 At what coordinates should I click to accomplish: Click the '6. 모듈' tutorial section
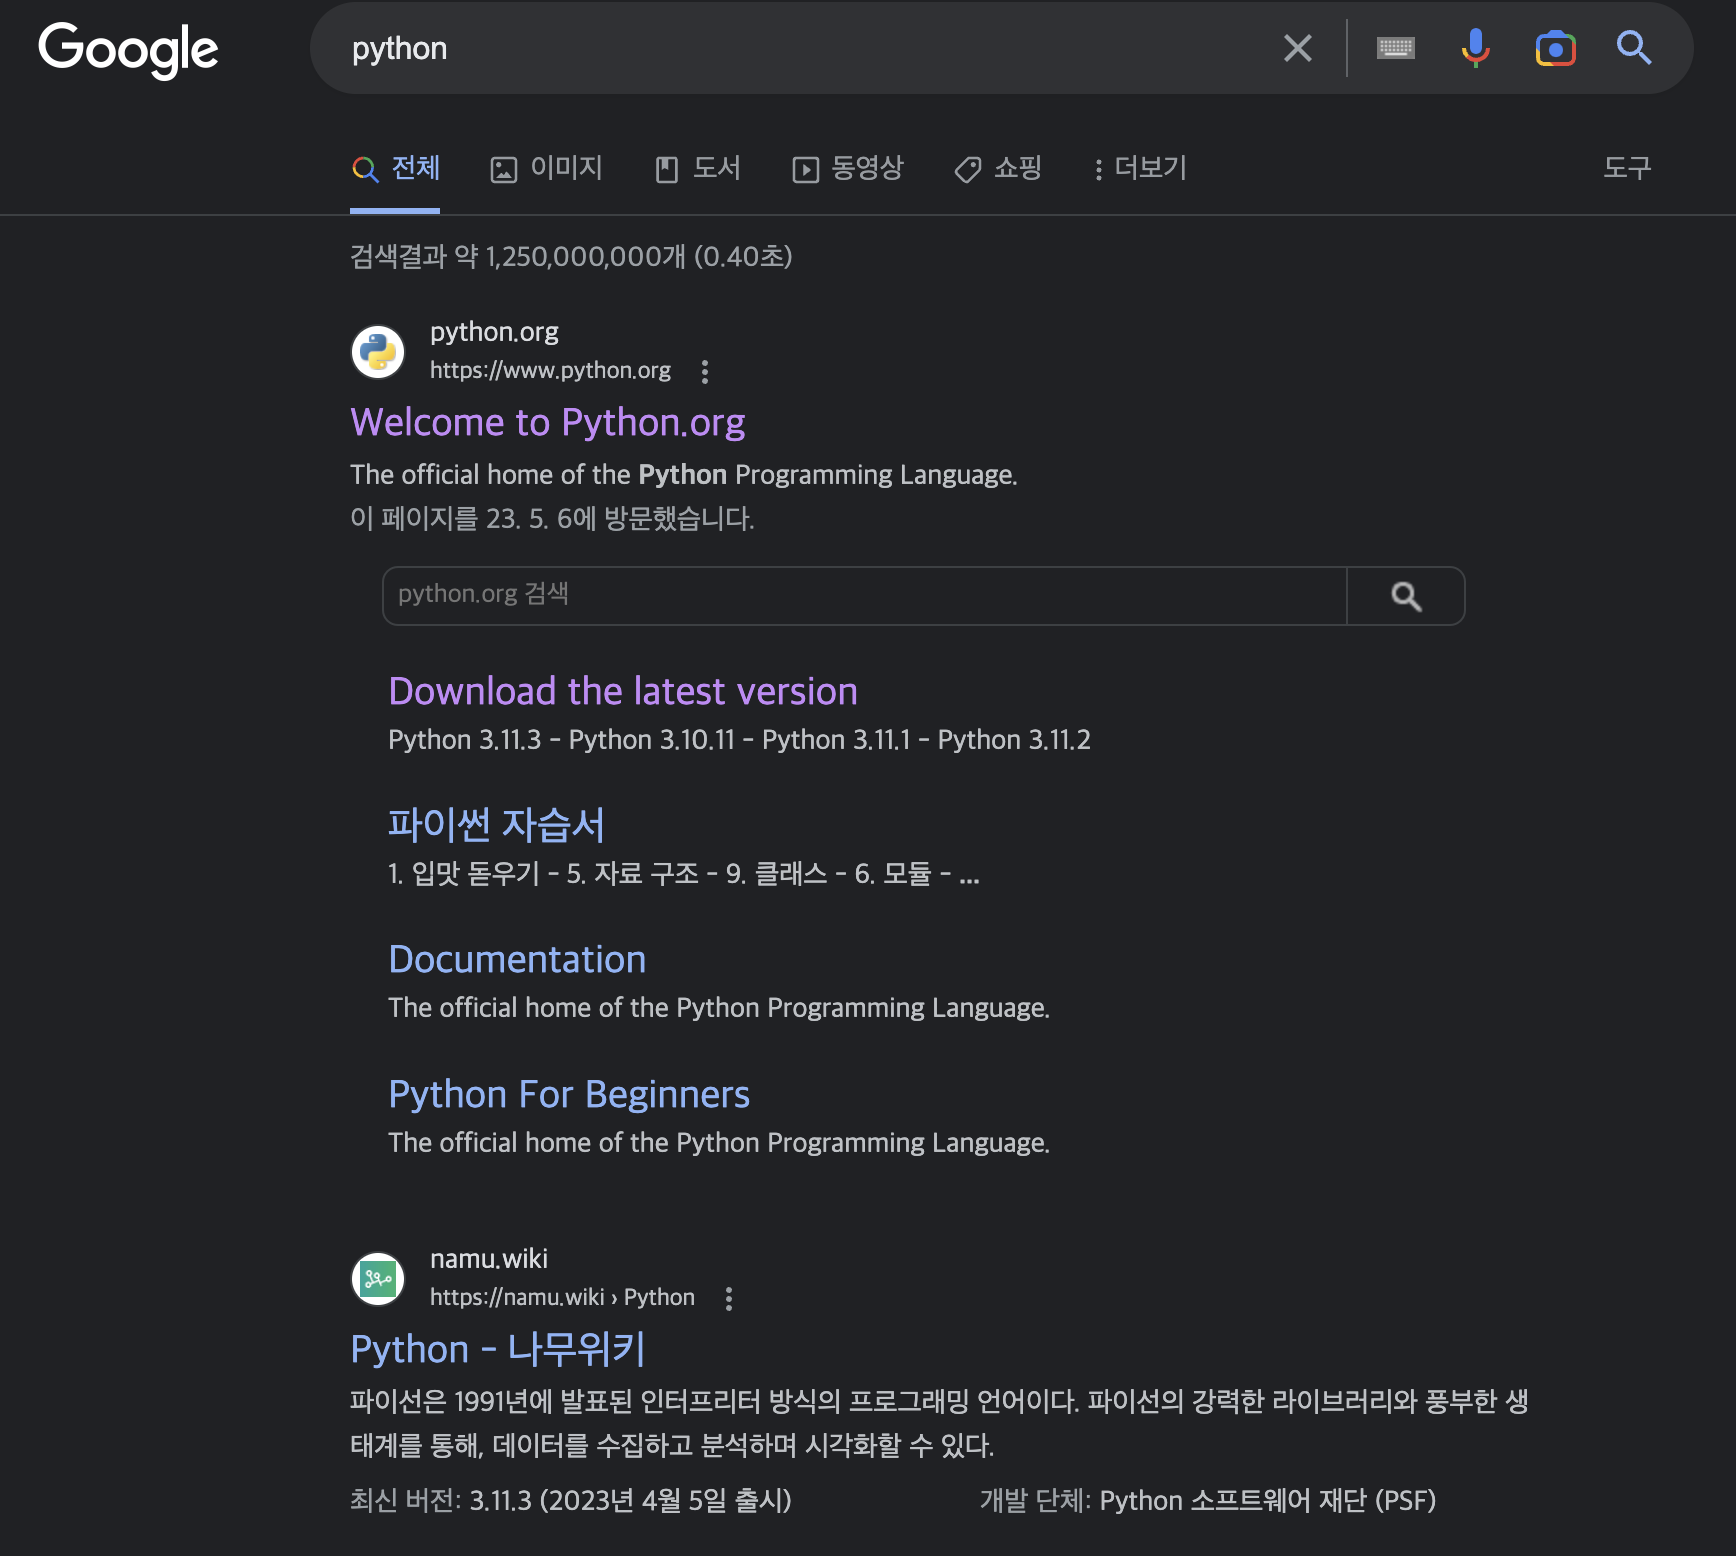click(x=892, y=874)
